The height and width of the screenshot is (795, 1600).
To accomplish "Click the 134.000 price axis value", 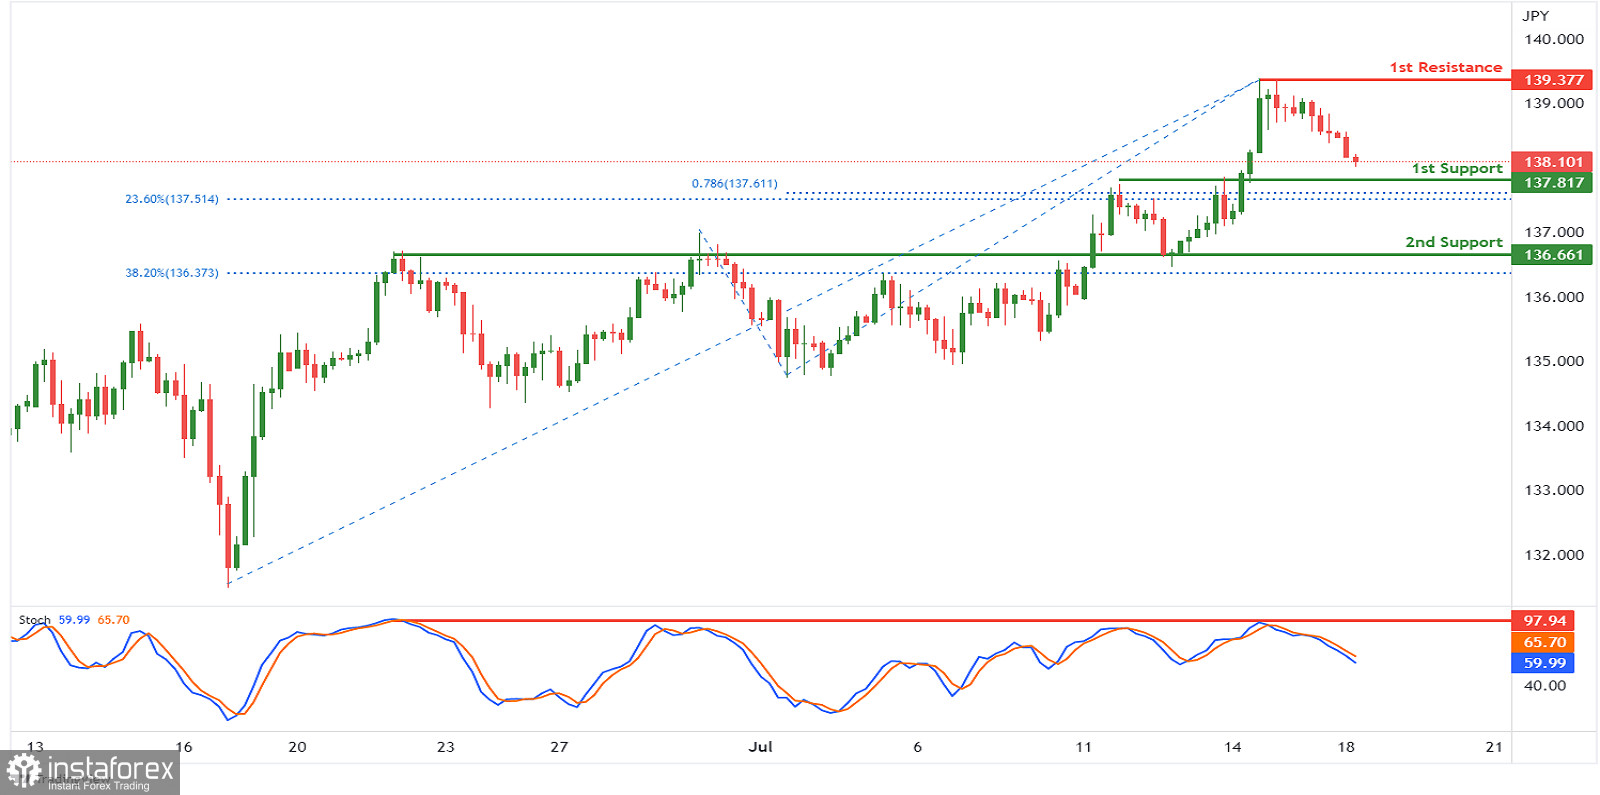I will 1553,426.
